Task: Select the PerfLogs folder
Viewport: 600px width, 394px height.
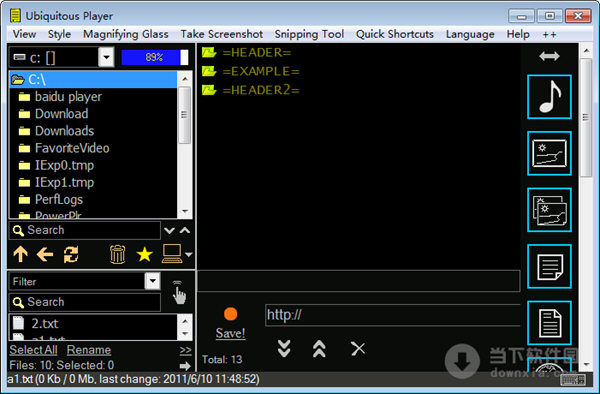Action: click(51, 199)
